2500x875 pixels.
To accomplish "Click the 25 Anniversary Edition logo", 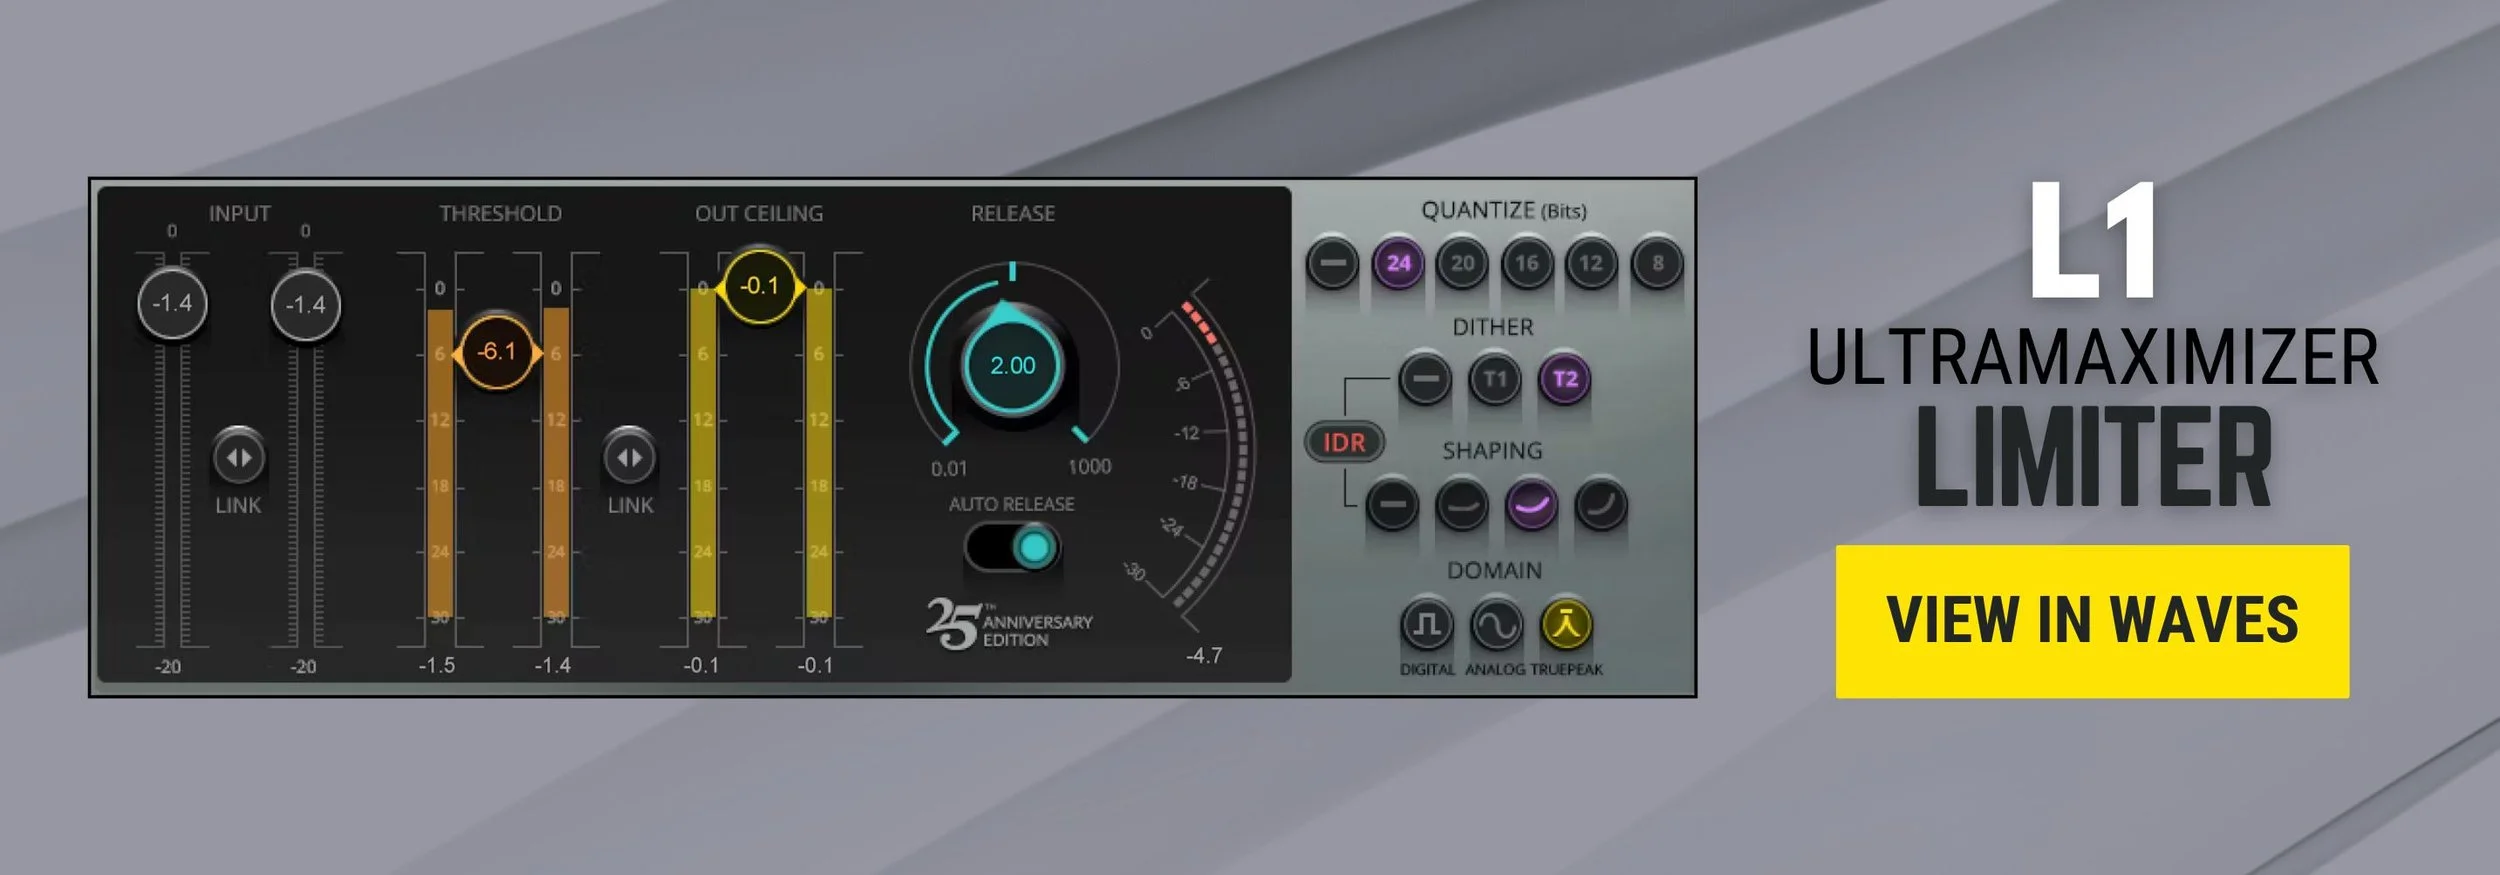I will coord(1009,624).
